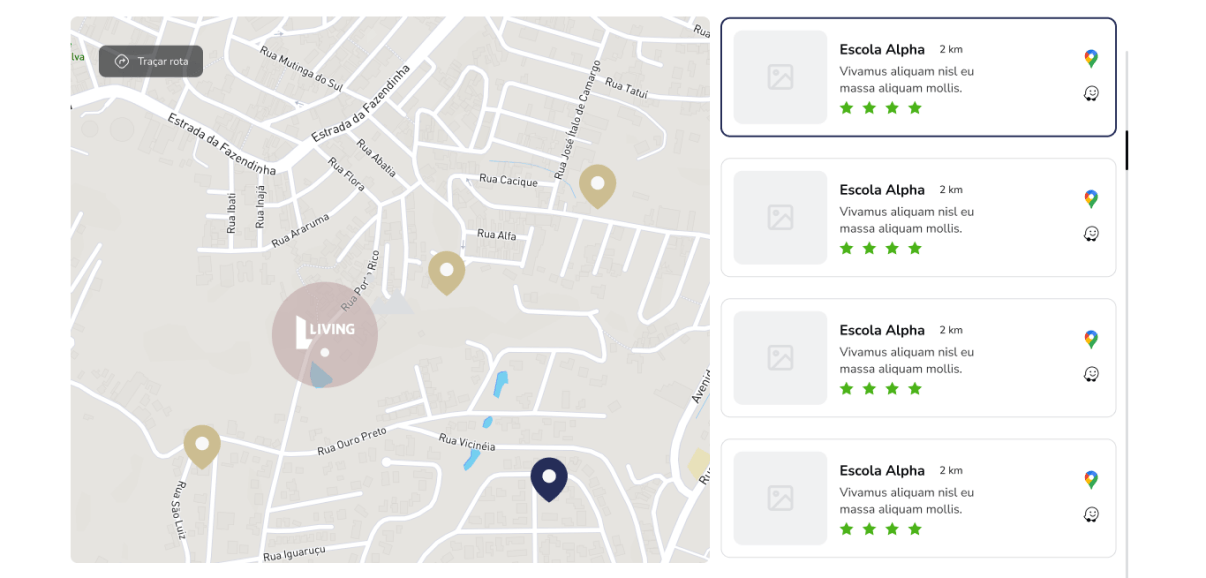Open Waze icon in first Escola Alpha card
Screen dimensions: 1206x578
[x=1091, y=93]
